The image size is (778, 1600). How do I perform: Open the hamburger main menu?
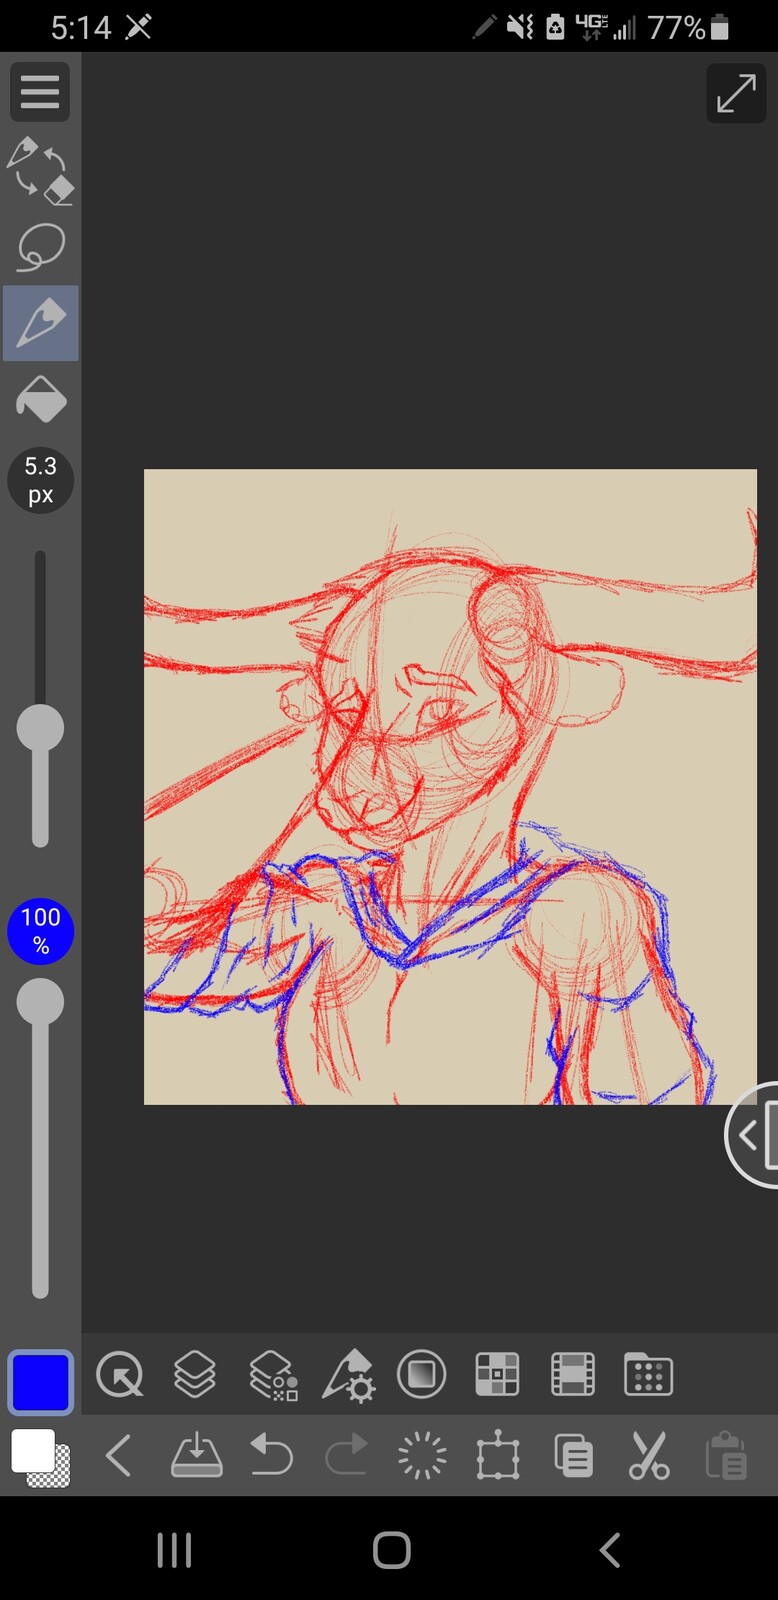pos(40,92)
